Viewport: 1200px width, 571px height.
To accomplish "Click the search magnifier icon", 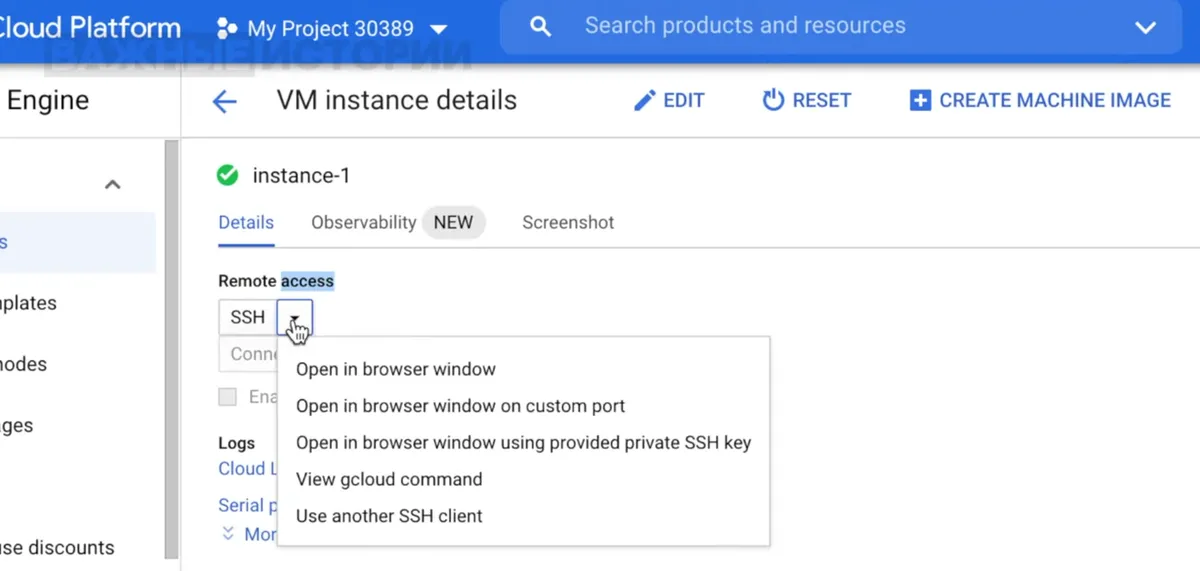I will pos(540,26).
